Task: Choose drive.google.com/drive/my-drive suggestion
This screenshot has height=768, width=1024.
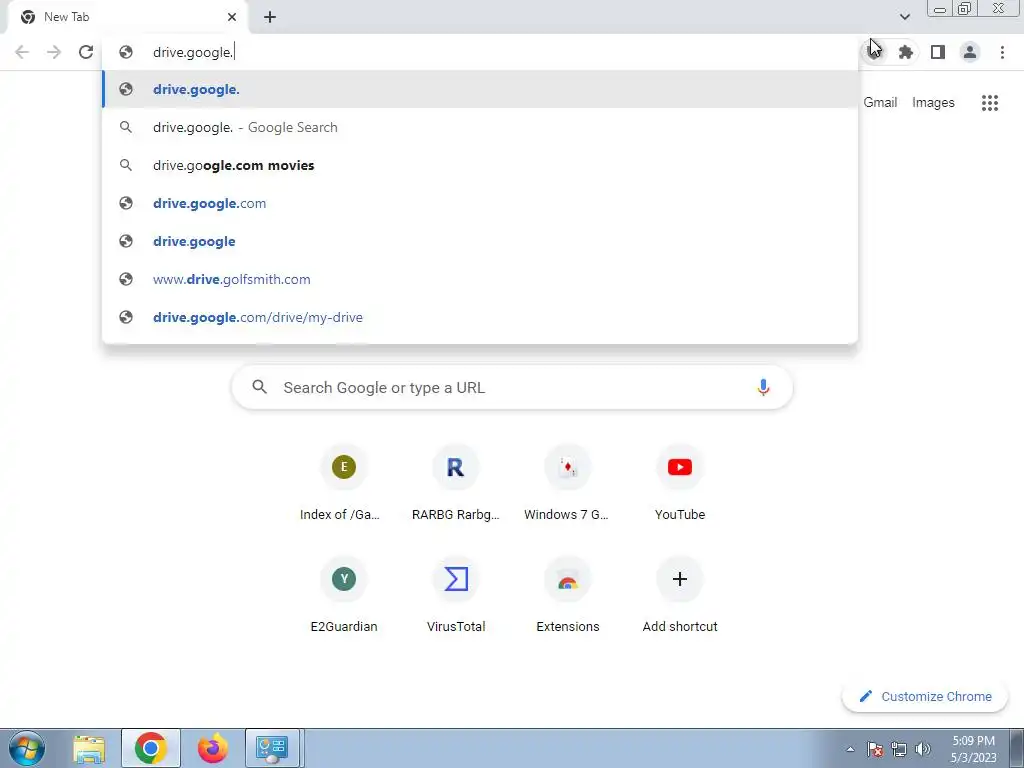Action: point(480,317)
